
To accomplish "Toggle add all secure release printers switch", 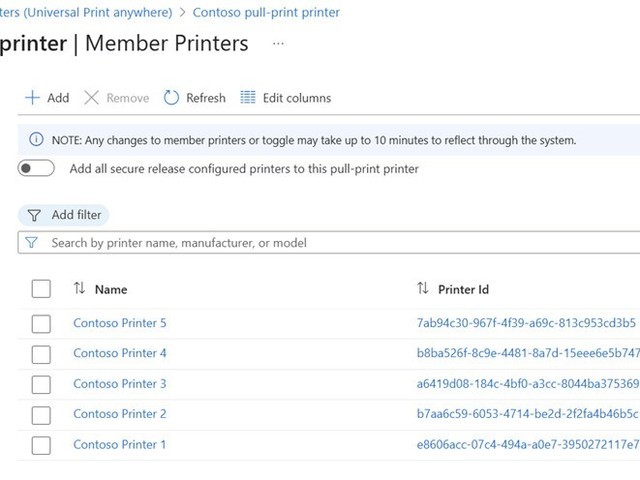I will pos(36,169).
